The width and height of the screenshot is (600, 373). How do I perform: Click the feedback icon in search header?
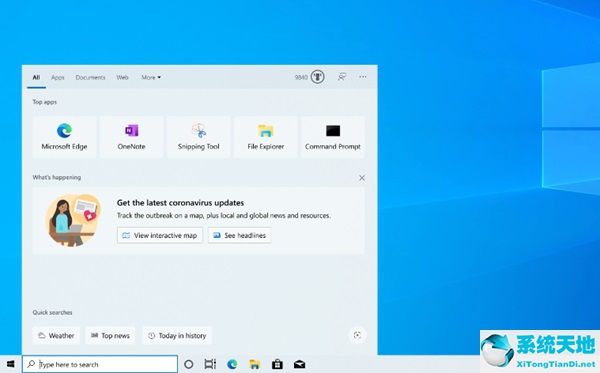click(x=342, y=77)
